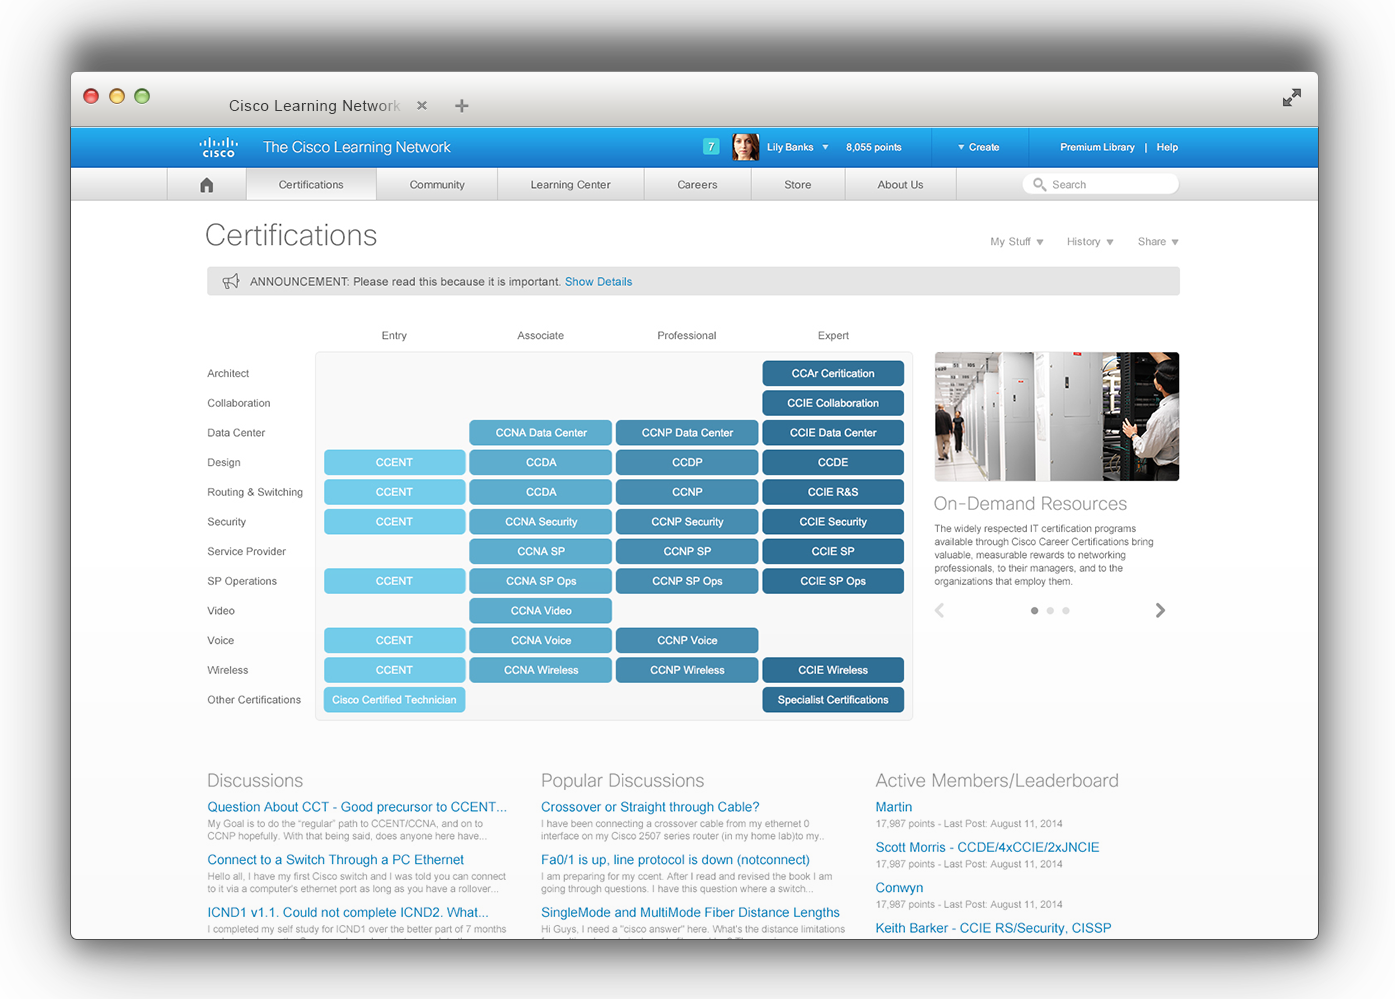Click the Help link in header
Image resolution: width=1395 pixels, height=999 pixels.
pos(1167,147)
